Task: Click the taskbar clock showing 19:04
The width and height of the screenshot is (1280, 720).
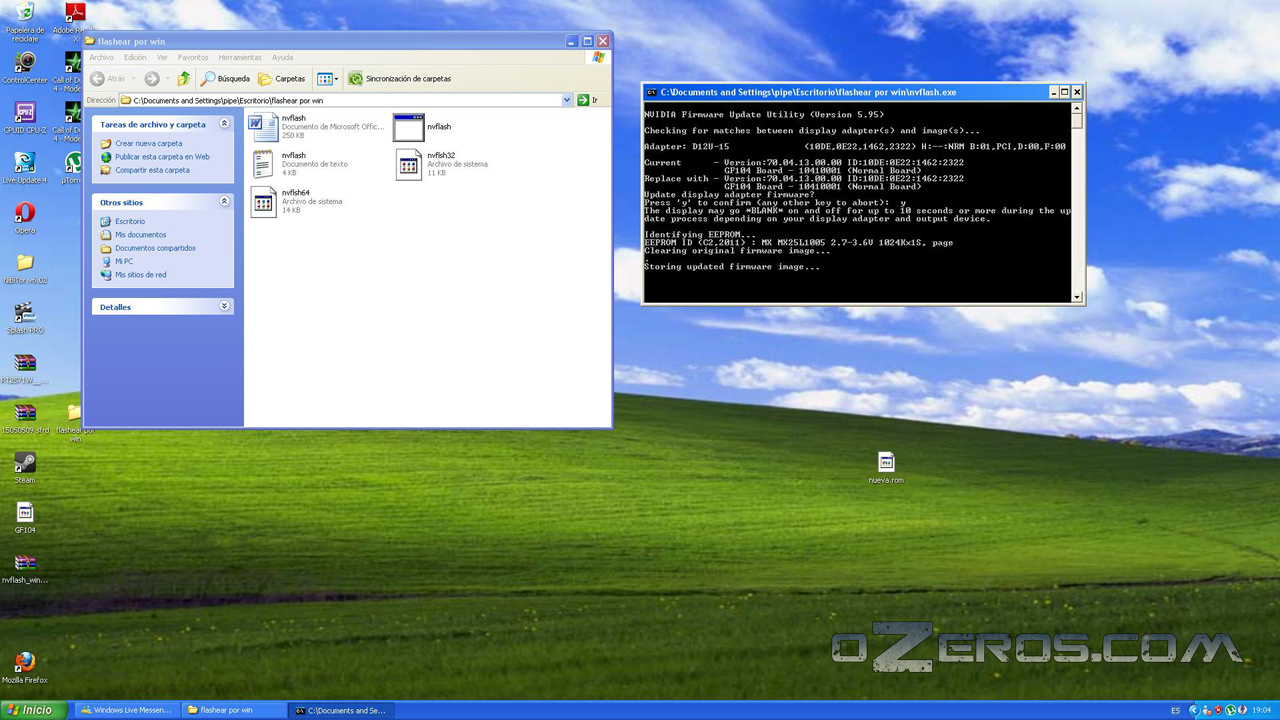Action: click(x=1262, y=710)
